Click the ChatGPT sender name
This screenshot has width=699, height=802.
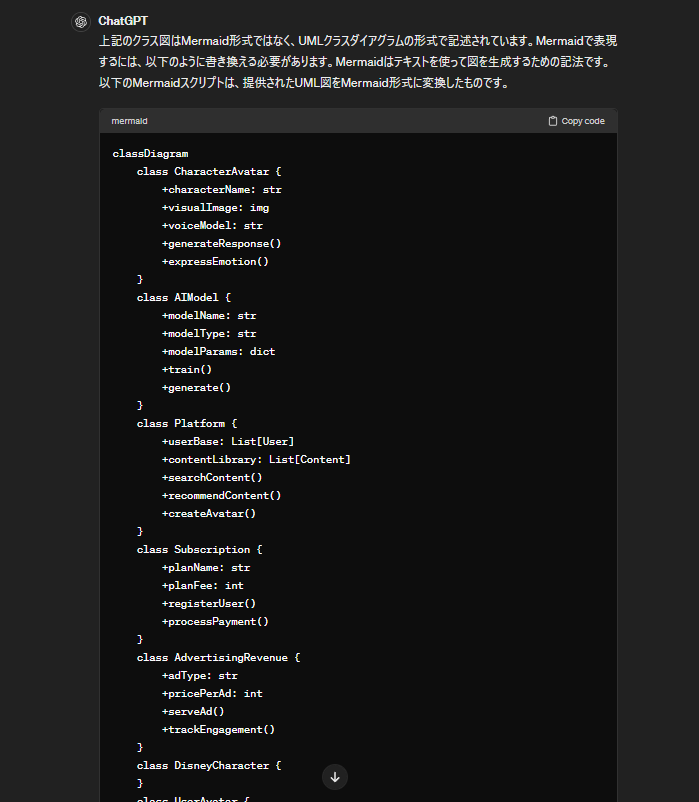tap(123, 21)
